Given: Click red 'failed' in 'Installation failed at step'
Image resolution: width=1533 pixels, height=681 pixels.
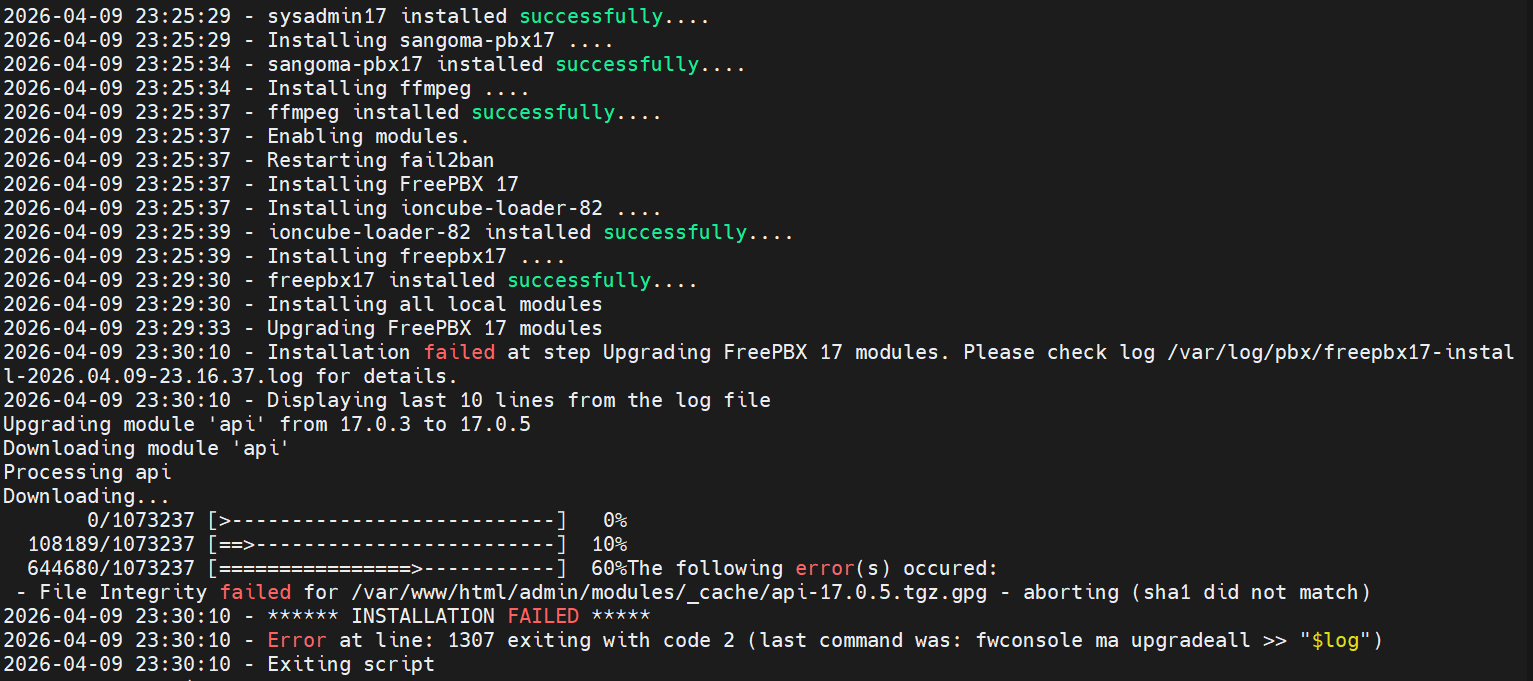Looking at the screenshot, I should click(458, 352).
